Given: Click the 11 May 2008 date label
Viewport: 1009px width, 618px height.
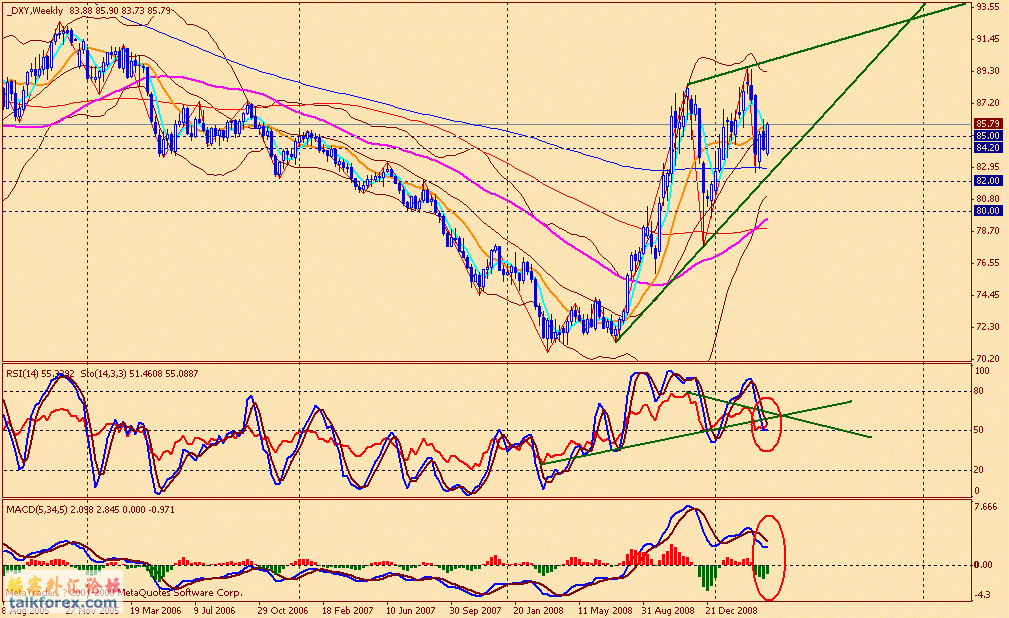Looking at the screenshot, I should pyautogui.click(x=604, y=610).
